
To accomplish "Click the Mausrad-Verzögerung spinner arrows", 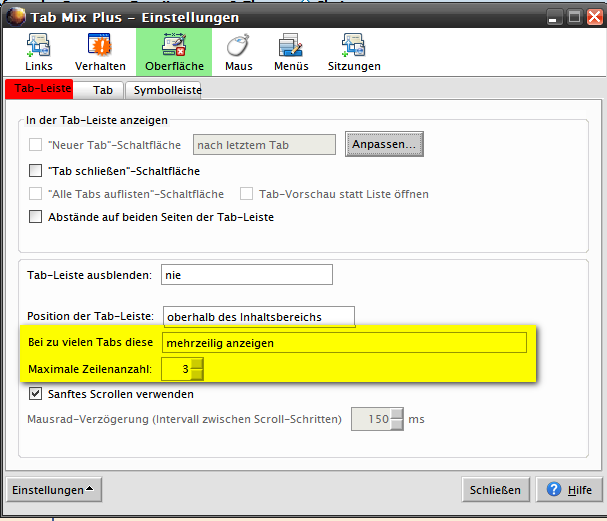I will click(397, 419).
